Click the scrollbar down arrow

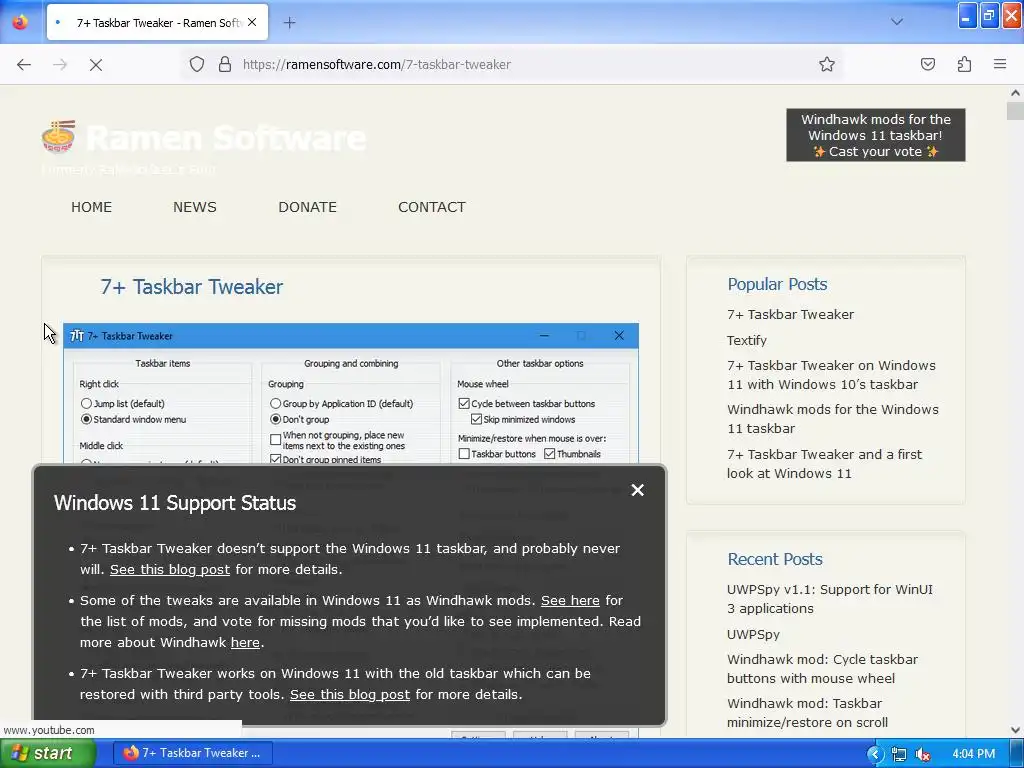pos(1015,730)
